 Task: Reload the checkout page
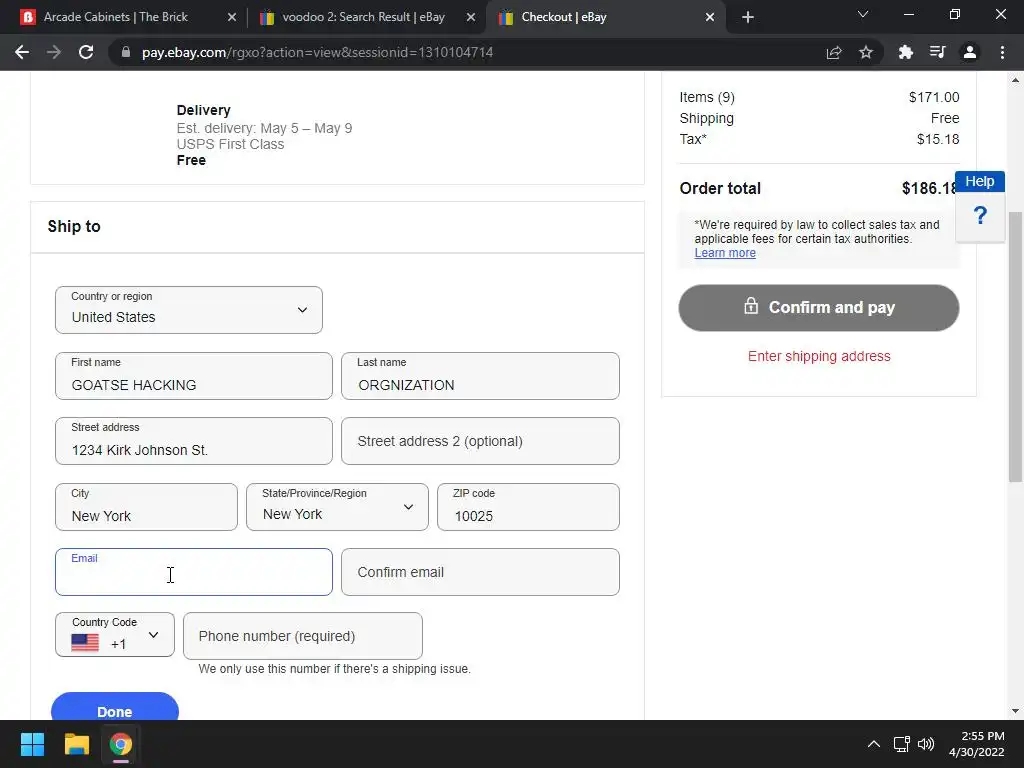coord(86,52)
